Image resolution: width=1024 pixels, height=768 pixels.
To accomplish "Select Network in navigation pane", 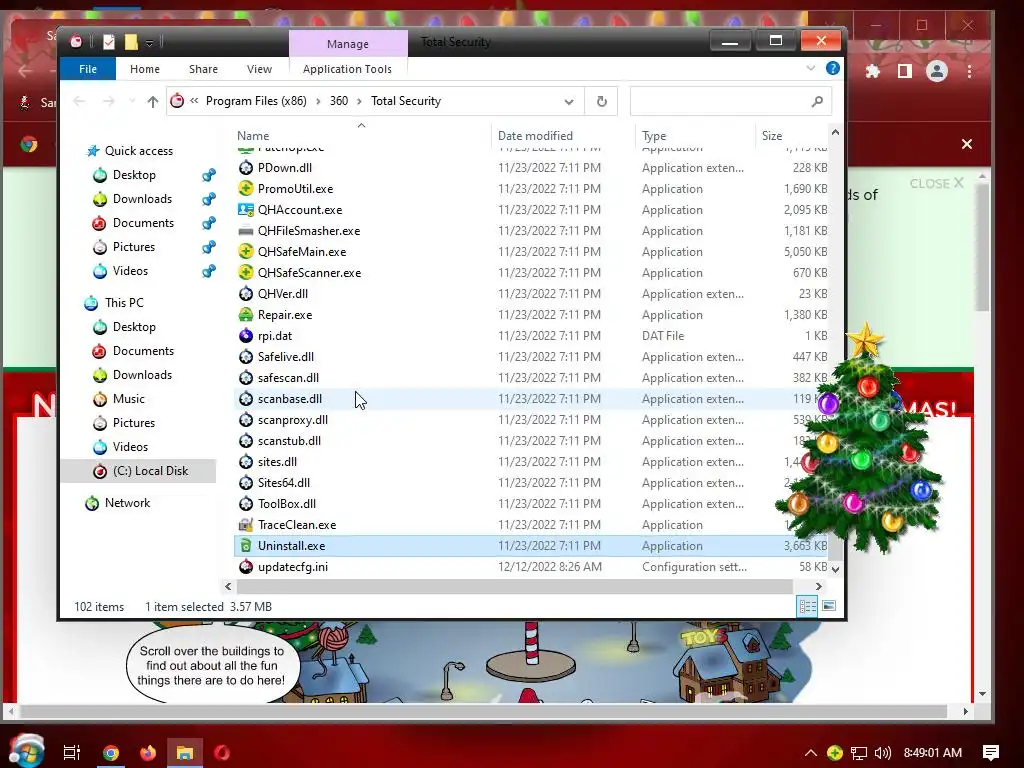I will tap(127, 503).
